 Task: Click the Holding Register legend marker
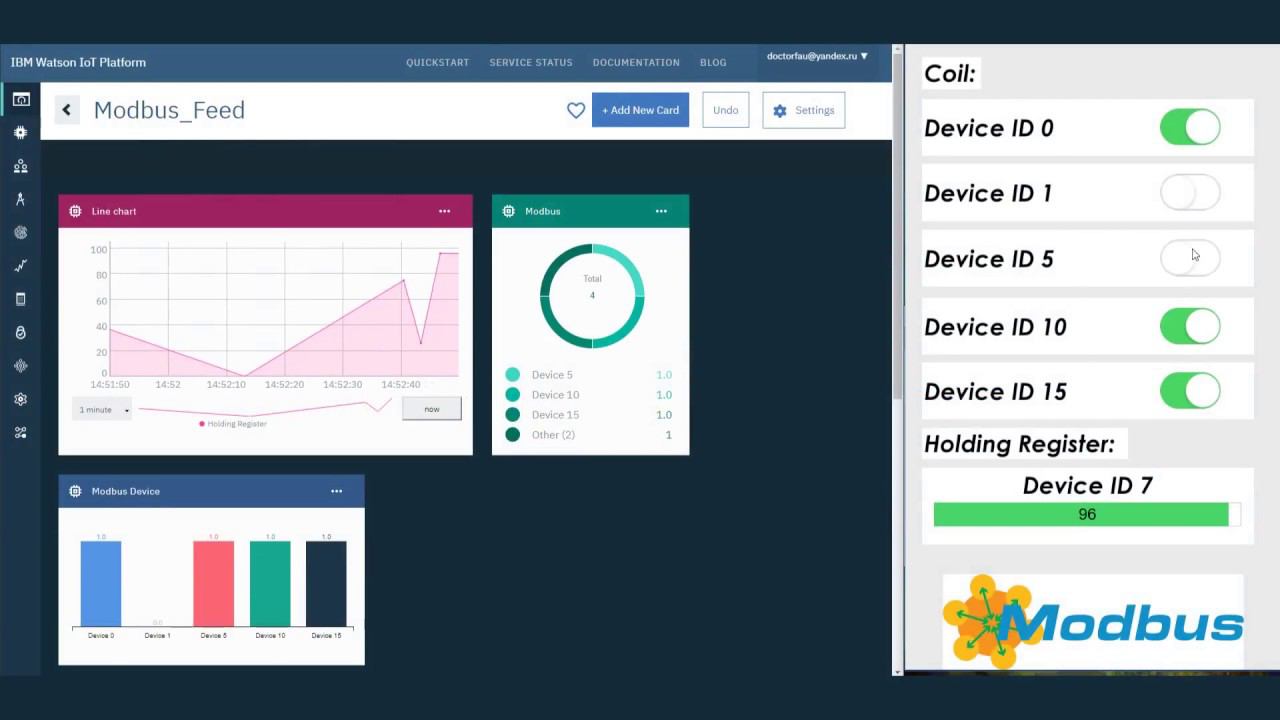tap(202, 424)
